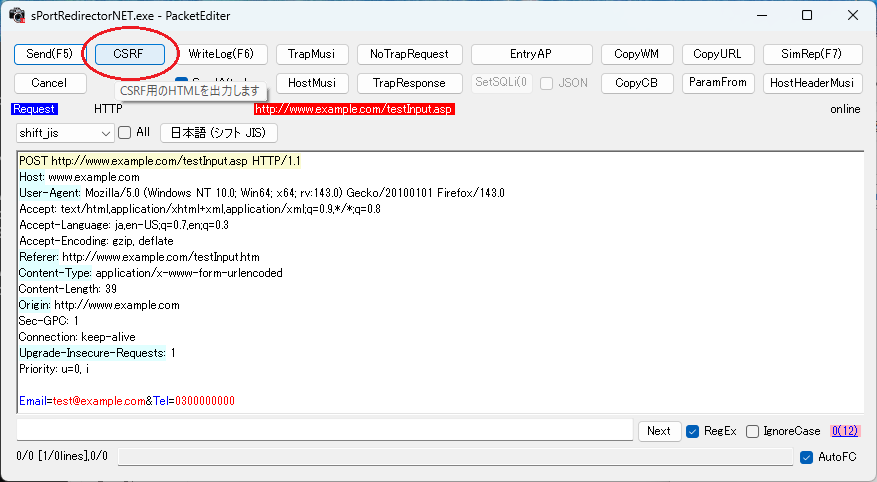
Task: Click the 0/0 [1/0lines],0/0 status text
Action: point(62,456)
